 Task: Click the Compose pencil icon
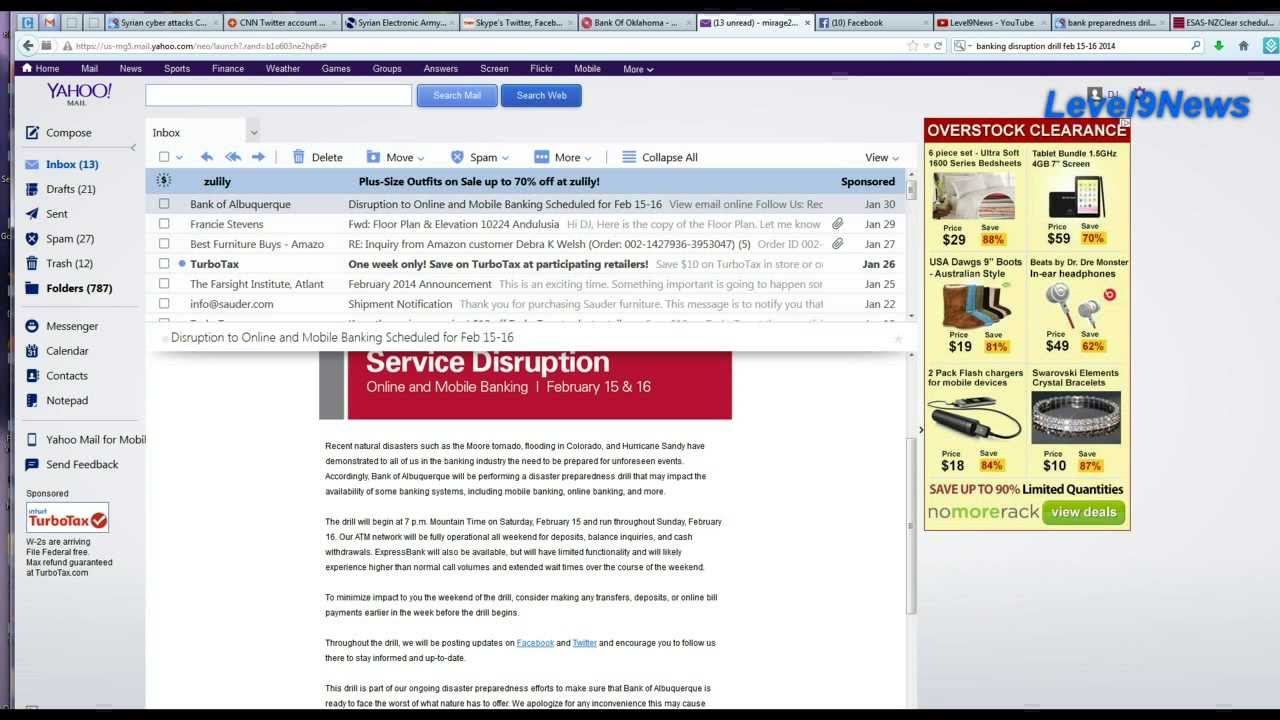click(32, 132)
